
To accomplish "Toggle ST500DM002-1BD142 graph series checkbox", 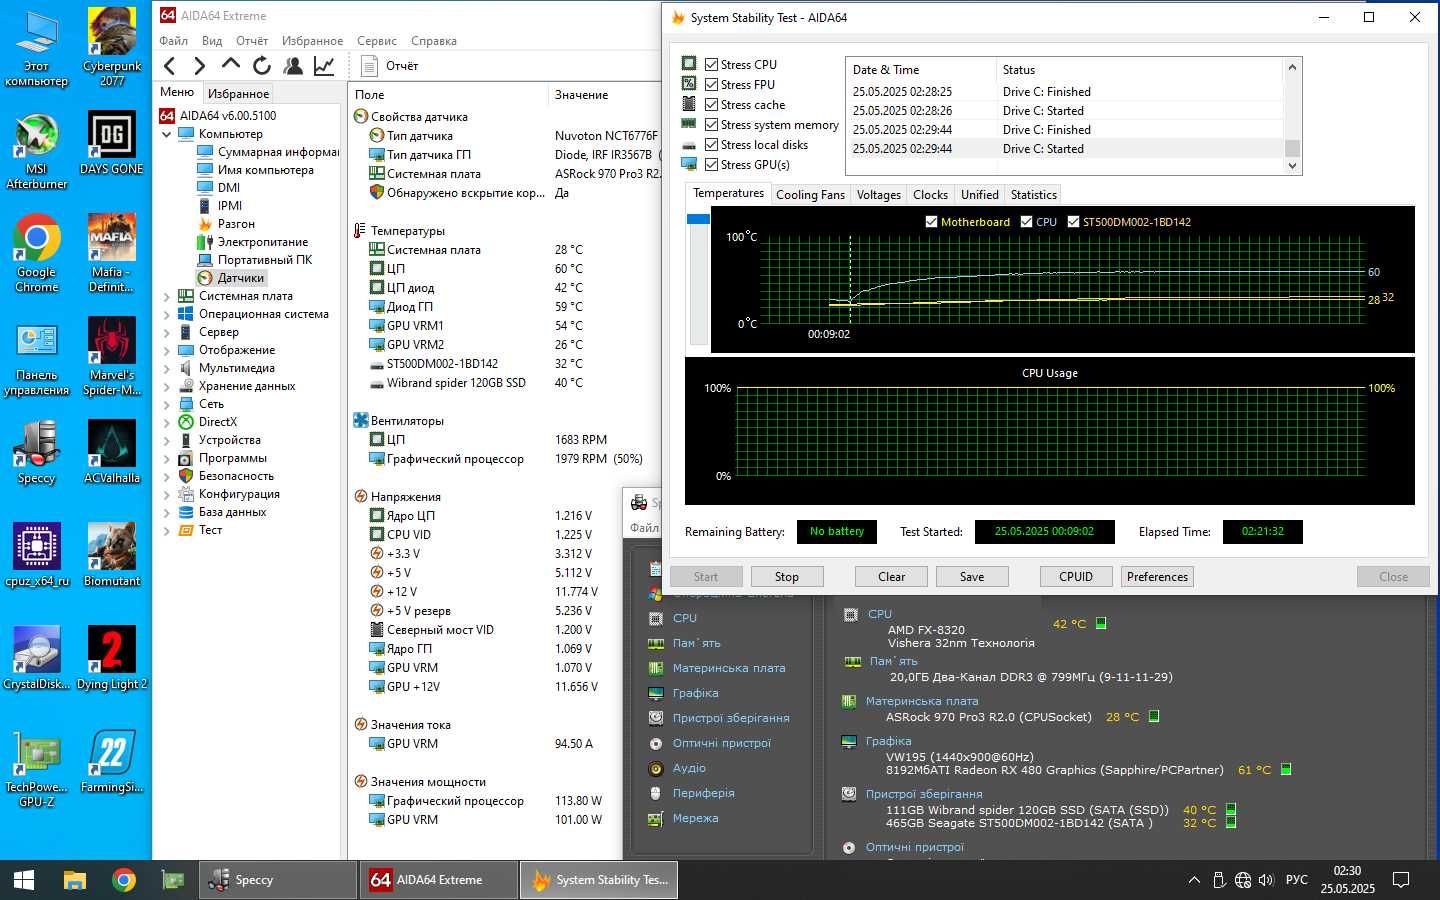I will [1074, 222].
